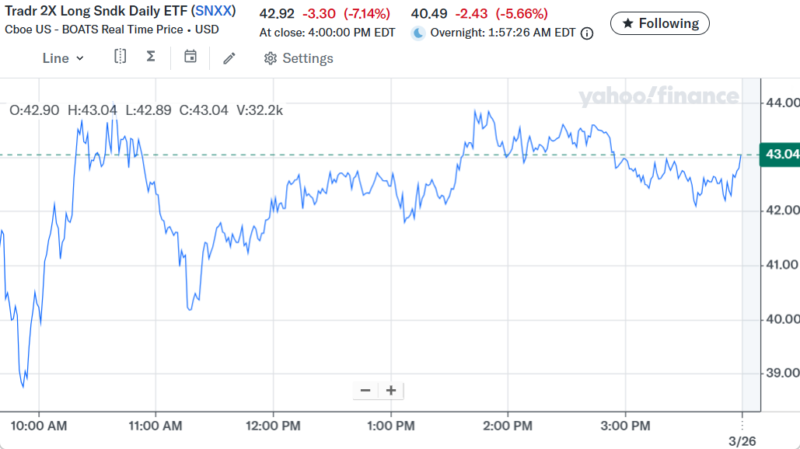Click the Yahoo Finance watermark logo
This screenshot has height=449, width=800.
click(x=657, y=97)
